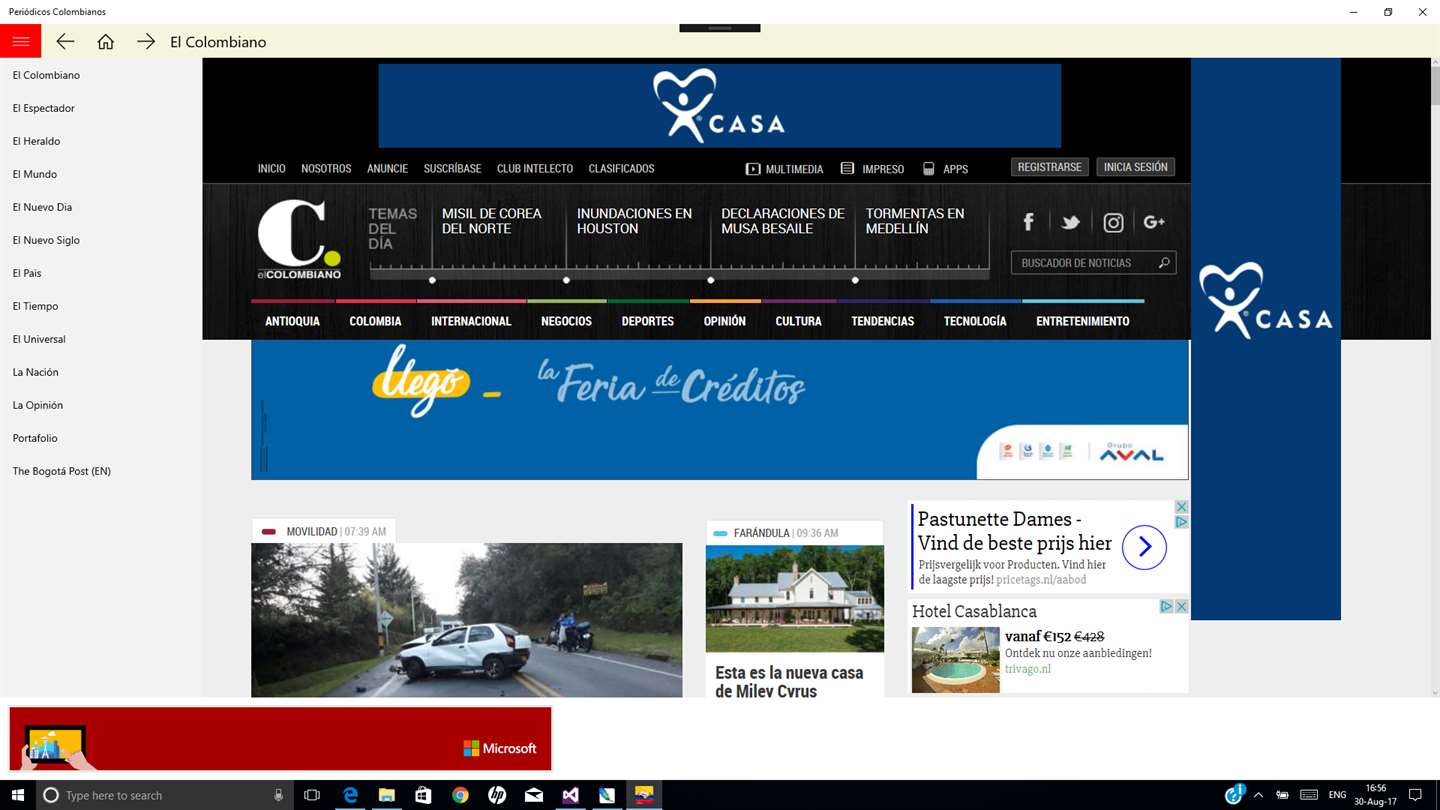Select El Nuevo Dia newspaper
The image size is (1440, 810).
click(x=42, y=207)
